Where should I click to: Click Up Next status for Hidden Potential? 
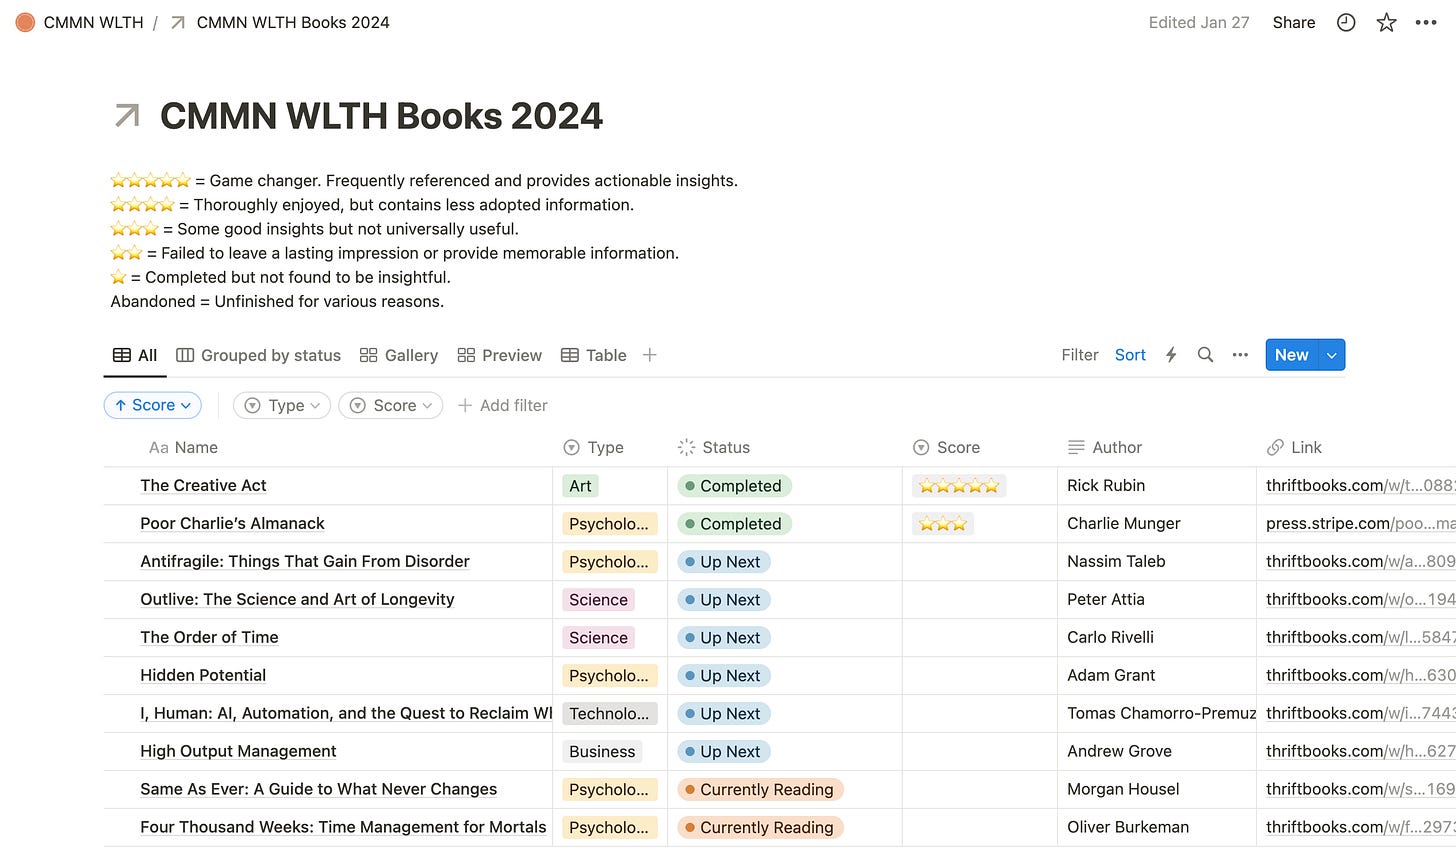tap(724, 676)
